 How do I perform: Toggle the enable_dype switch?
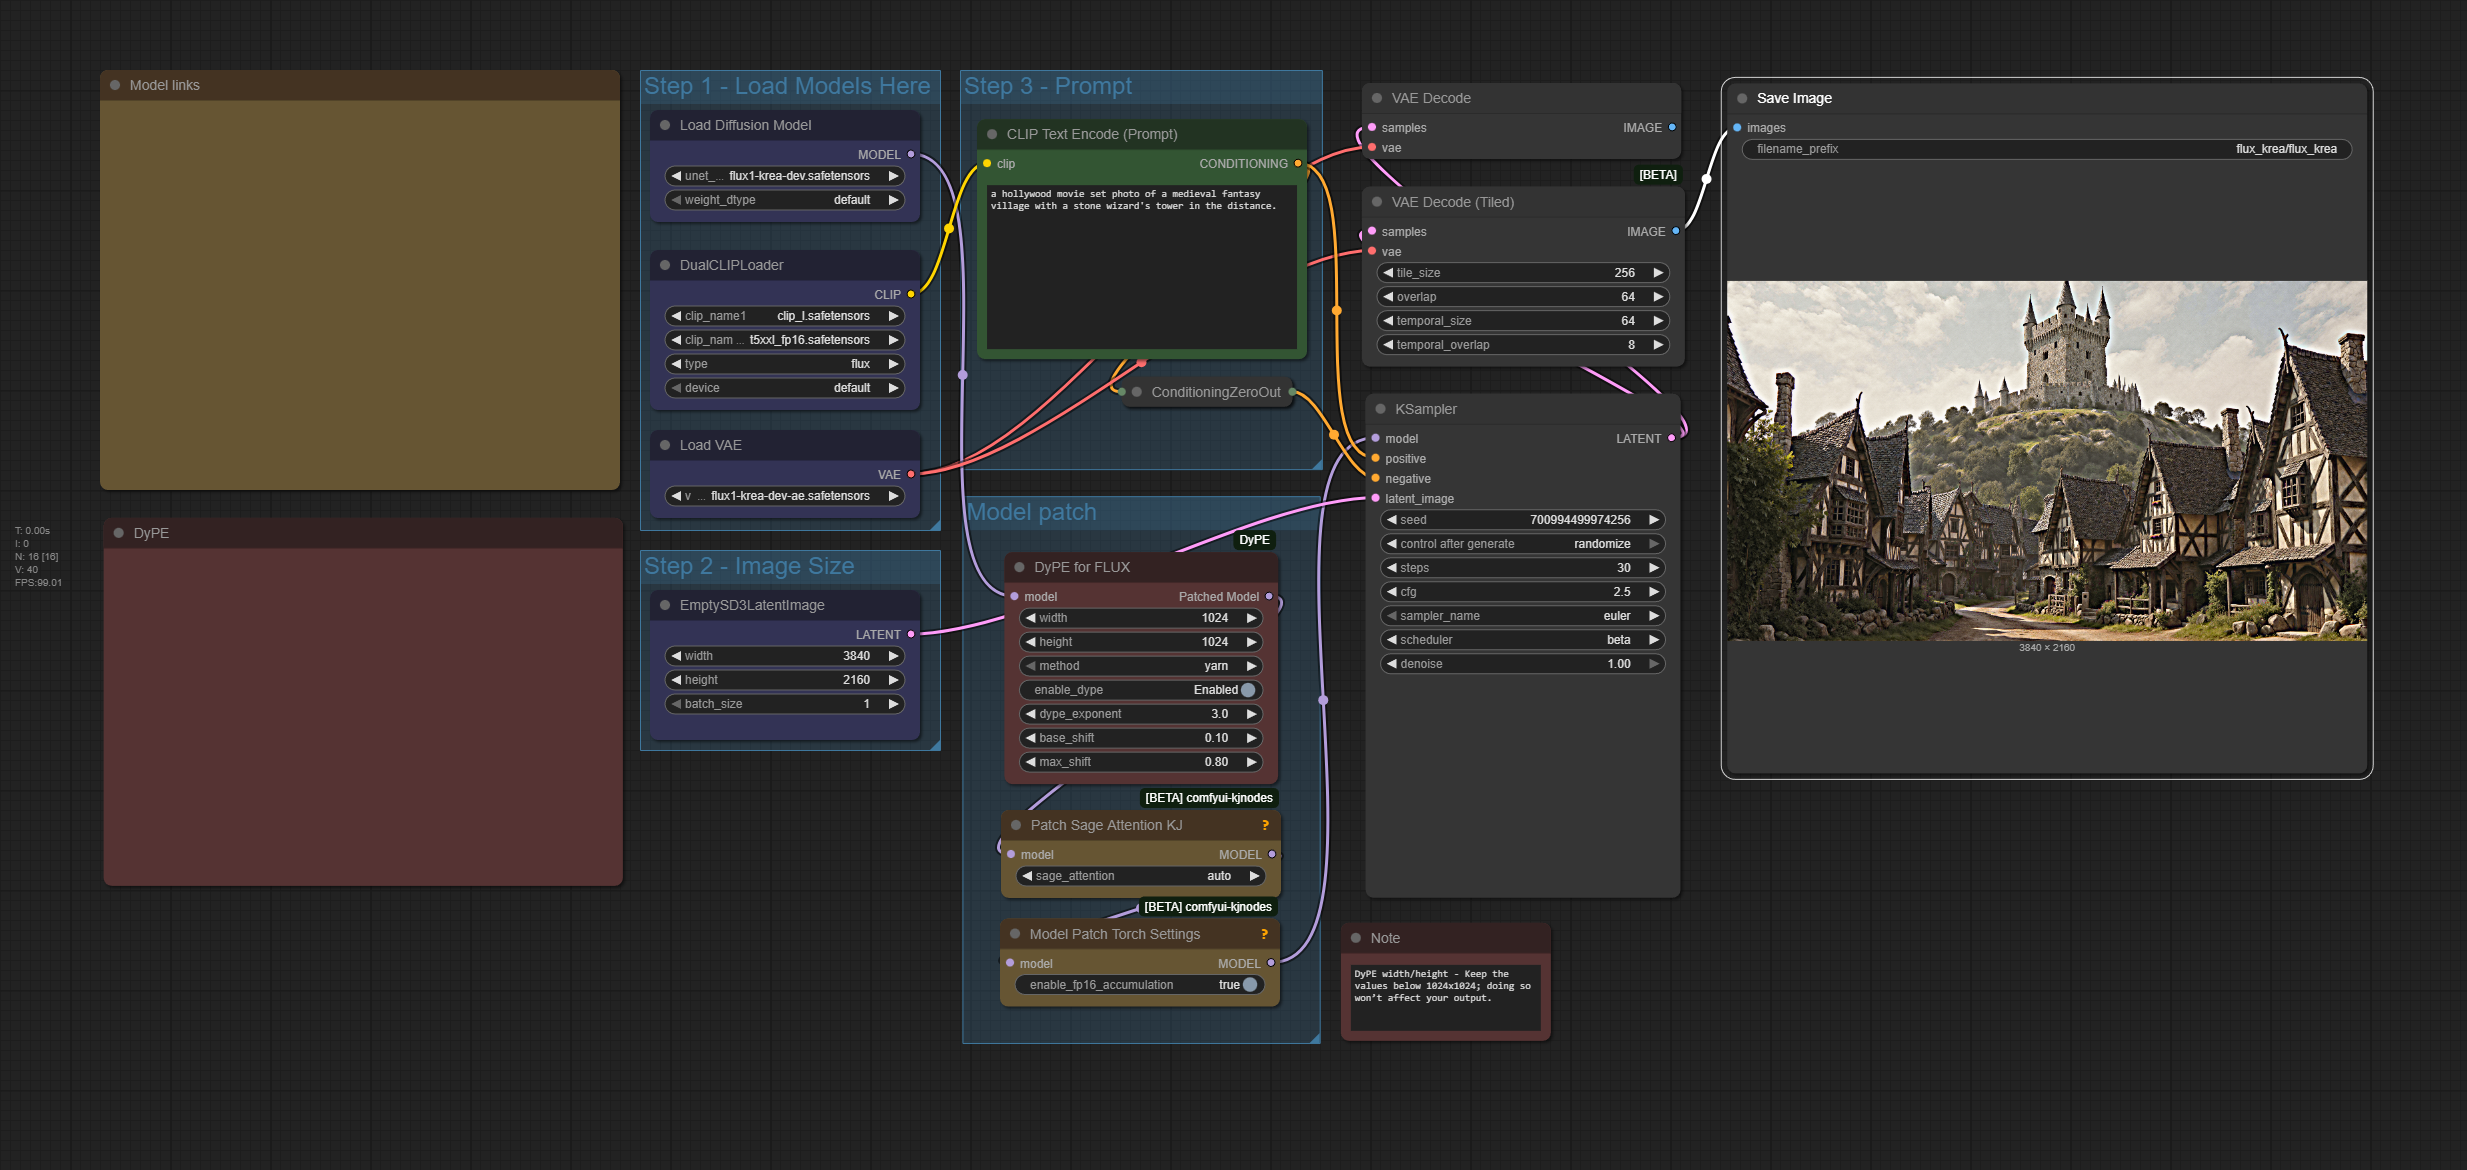1248,690
